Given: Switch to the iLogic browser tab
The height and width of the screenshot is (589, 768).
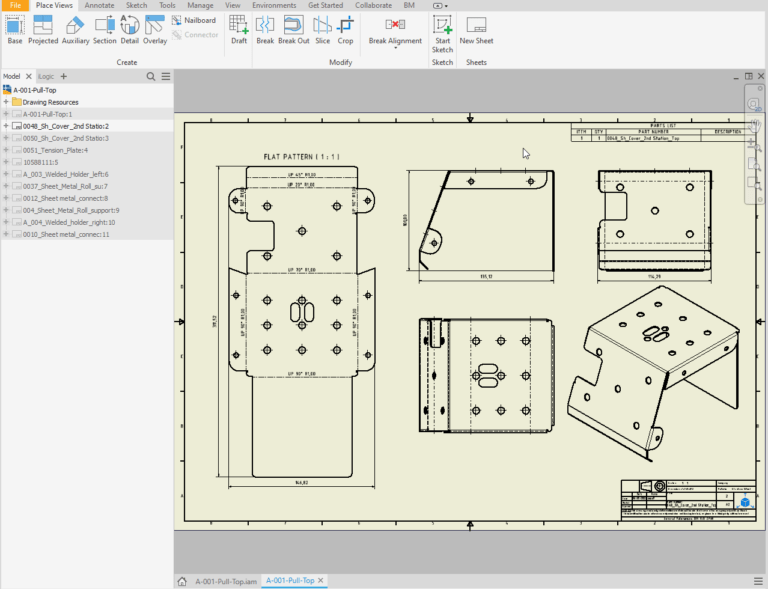Looking at the screenshot, I should pyautogui.click(x=46, y=76).
